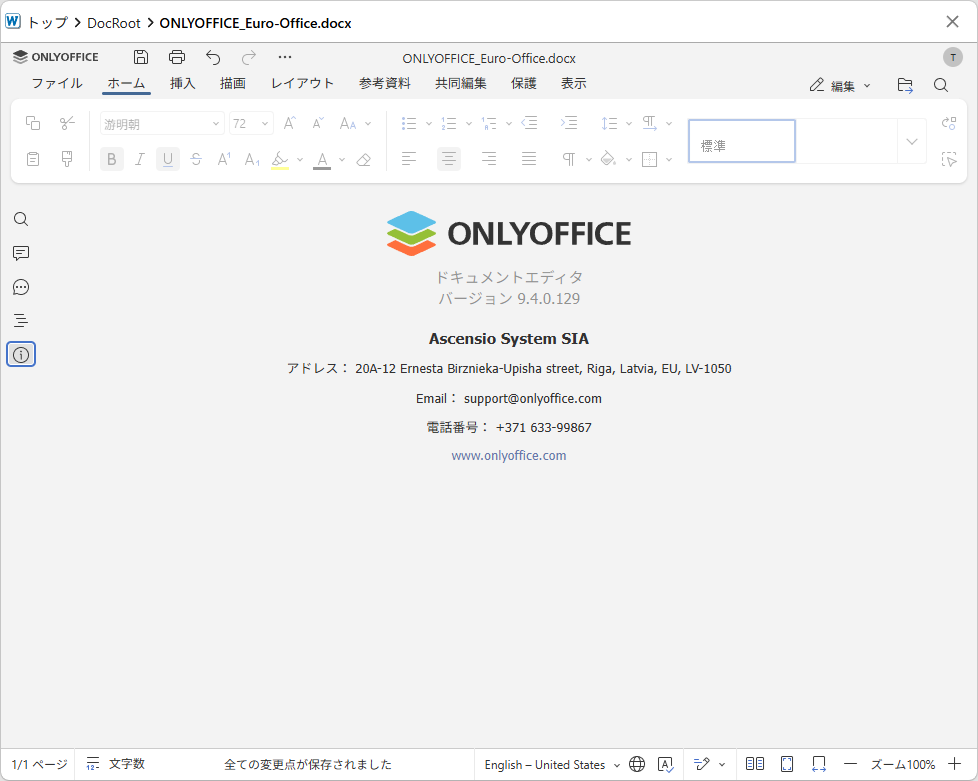Align paragraph center

pos(449,160)
